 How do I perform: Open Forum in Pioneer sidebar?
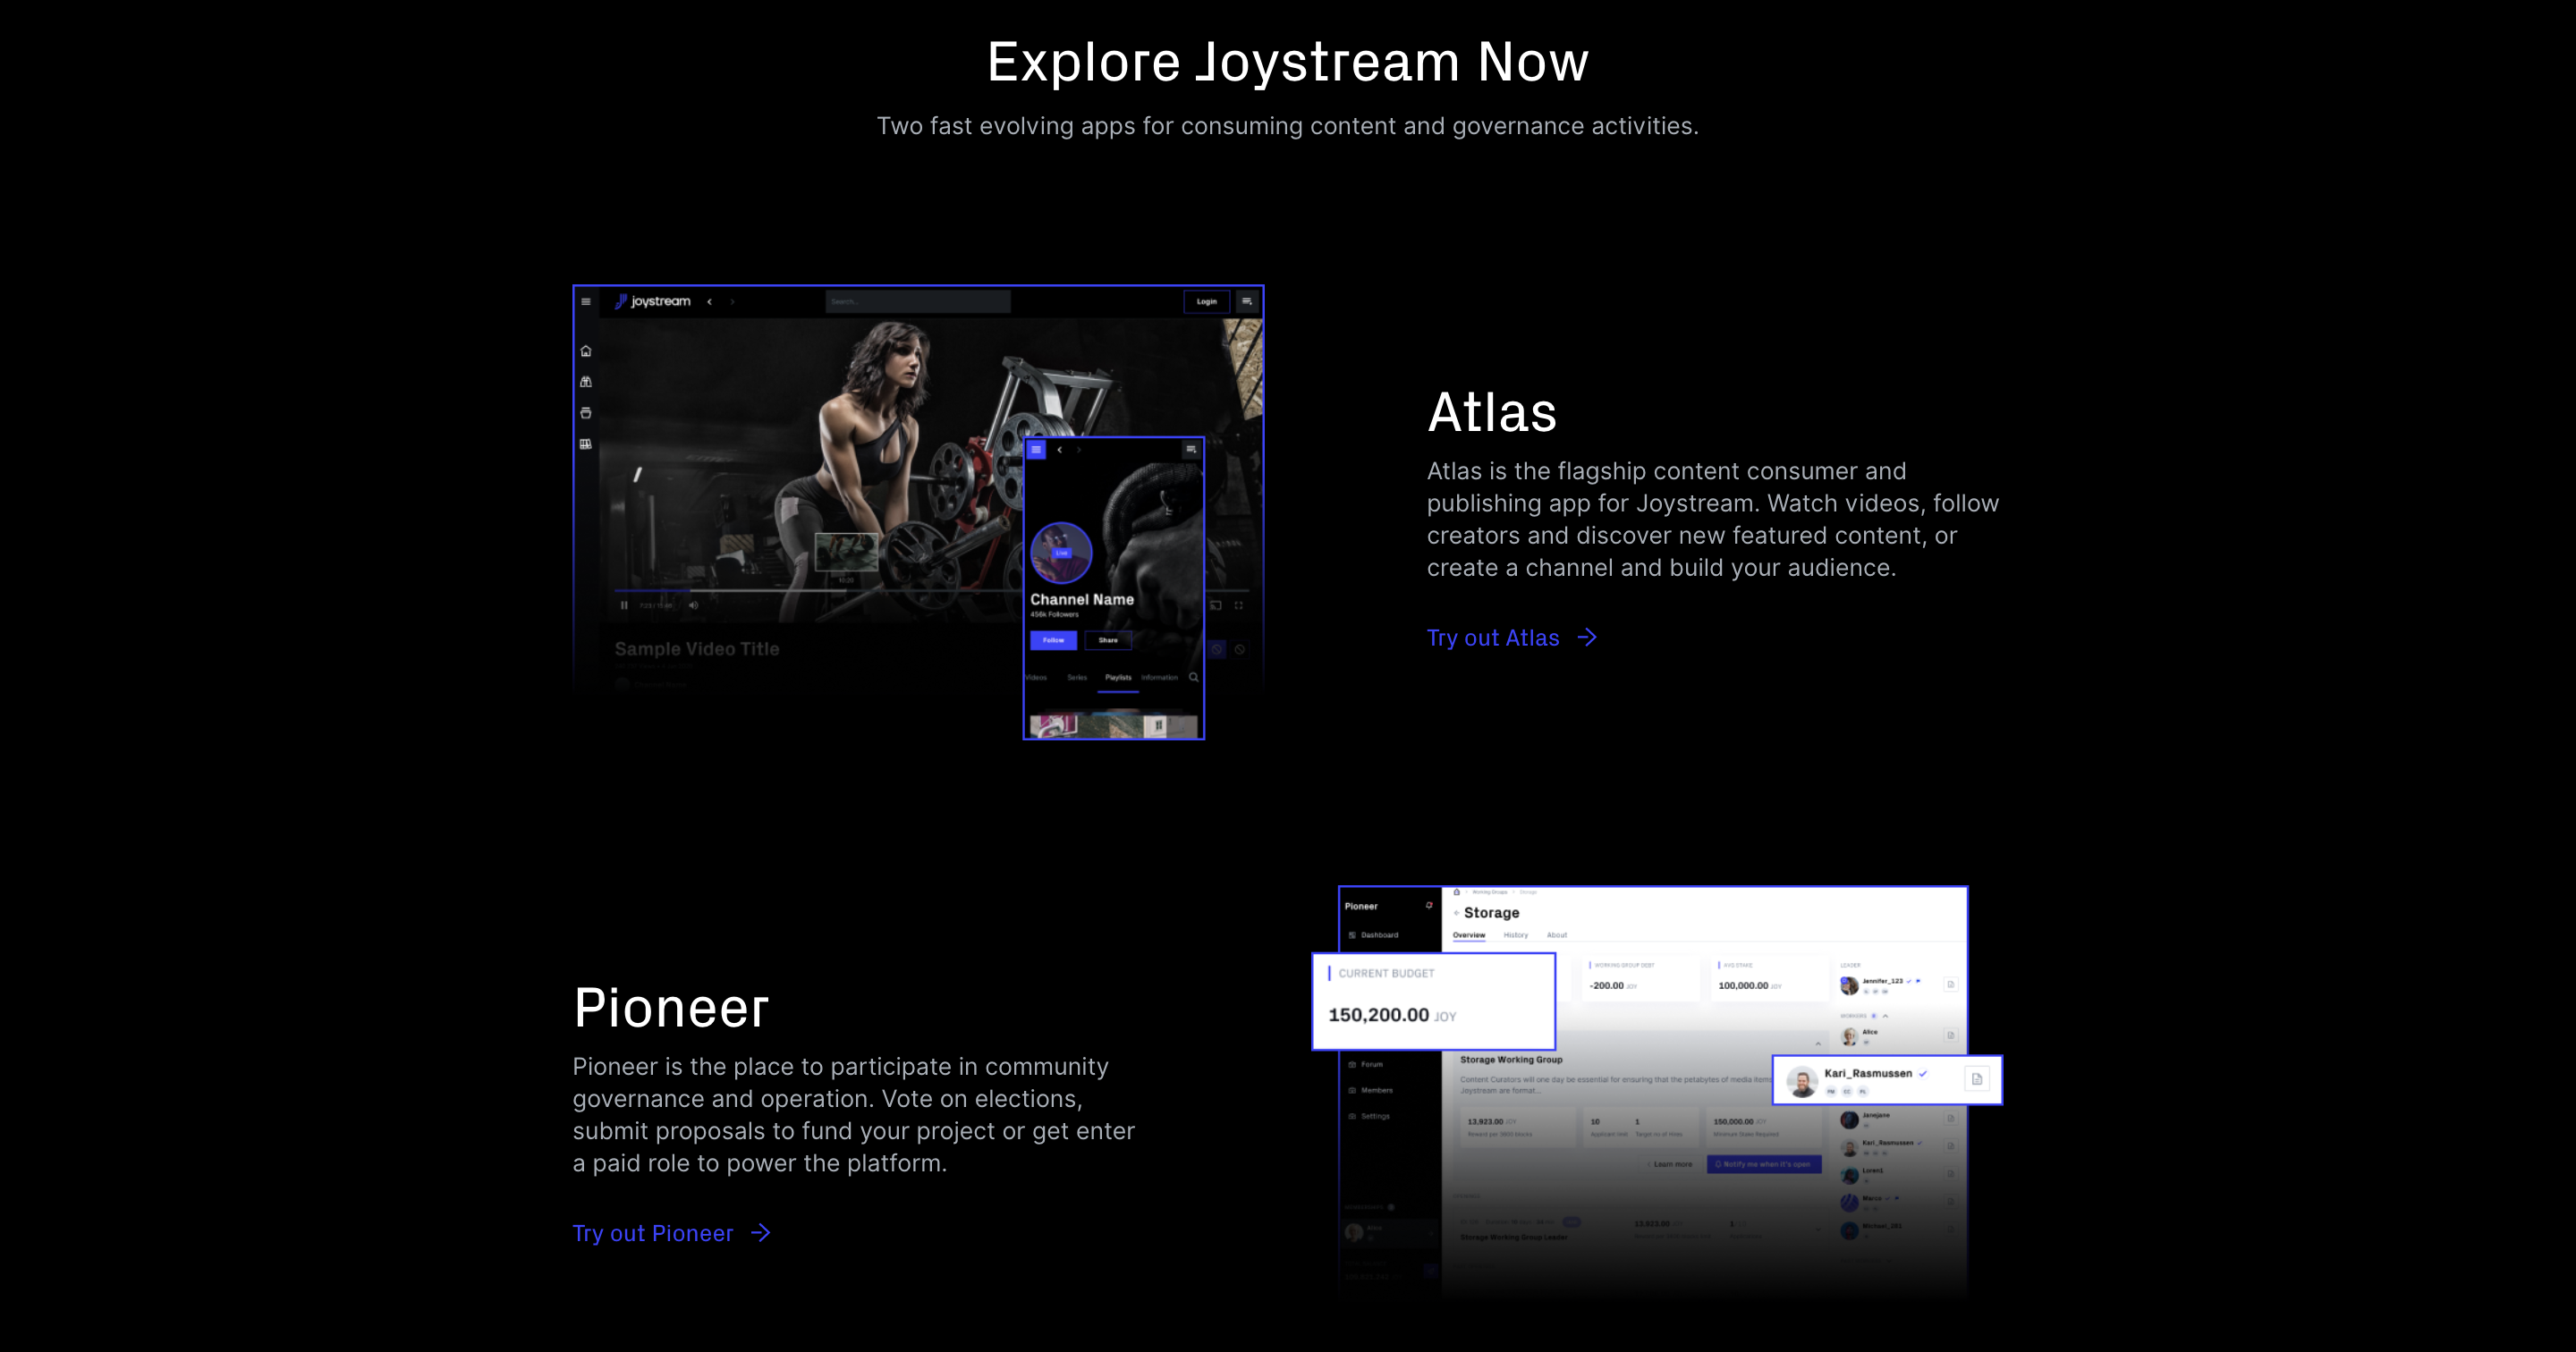click(1365, 1064)
